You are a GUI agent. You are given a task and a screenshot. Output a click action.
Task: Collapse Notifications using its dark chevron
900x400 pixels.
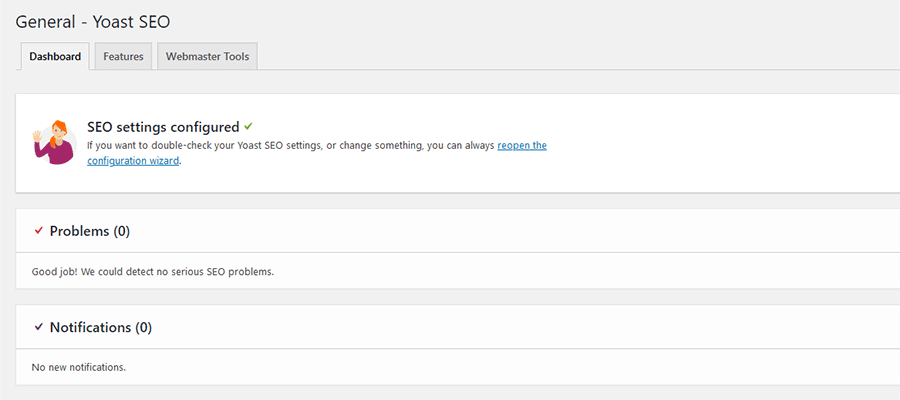tap(39, 327)
